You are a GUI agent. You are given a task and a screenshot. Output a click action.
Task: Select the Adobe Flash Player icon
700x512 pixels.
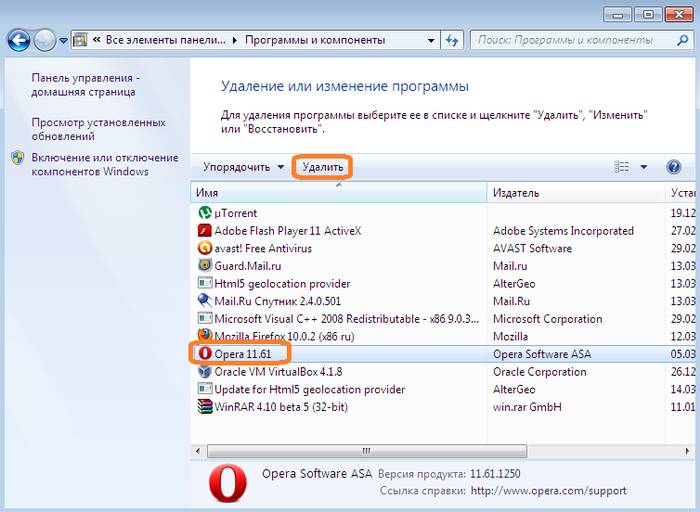[205, 231]
